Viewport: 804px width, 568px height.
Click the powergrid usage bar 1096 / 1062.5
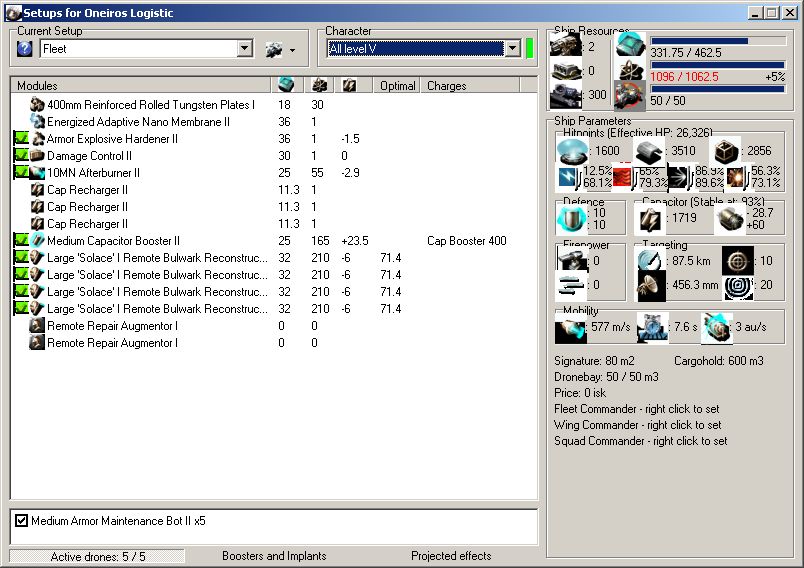(x=718, y=65)
